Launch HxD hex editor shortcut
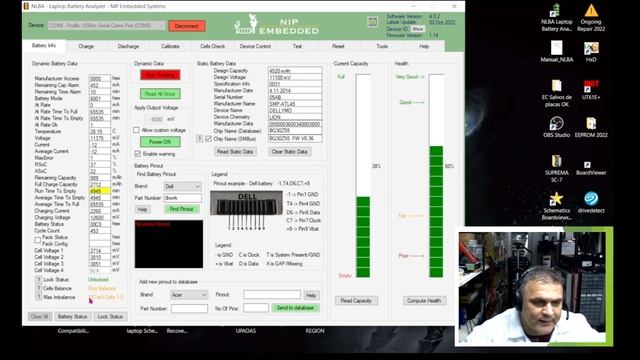 point(591,51)
